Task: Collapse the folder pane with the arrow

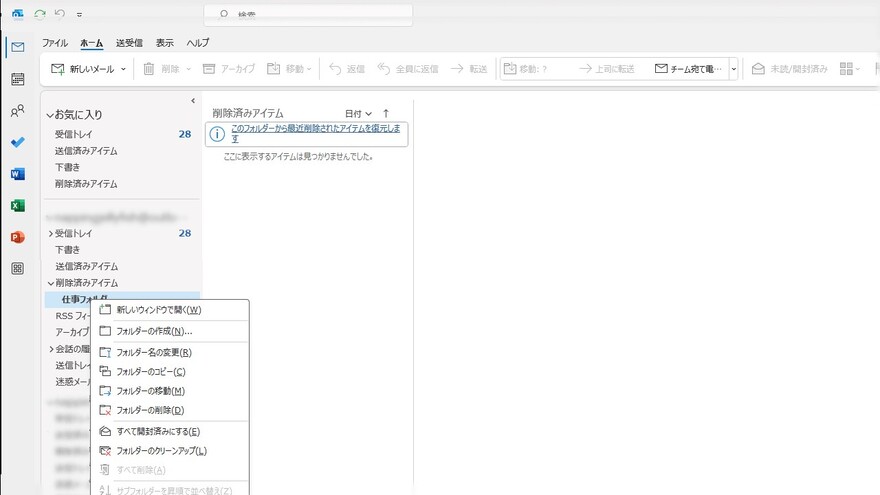Action: pos(193,101)
